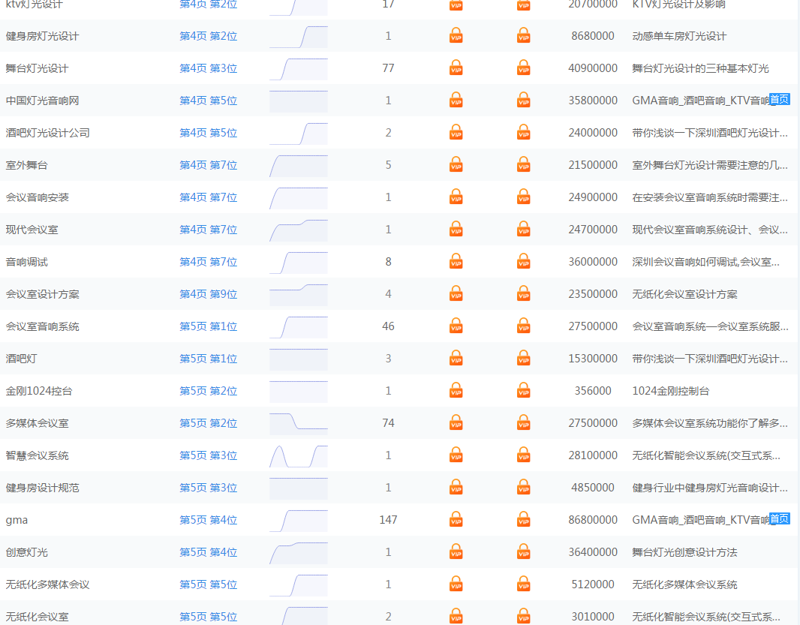This screenshot has width=800, height=625.
Task: Open the 第4页 第9位 ranking for 会议室设计方案
Action: pos(208,294)
